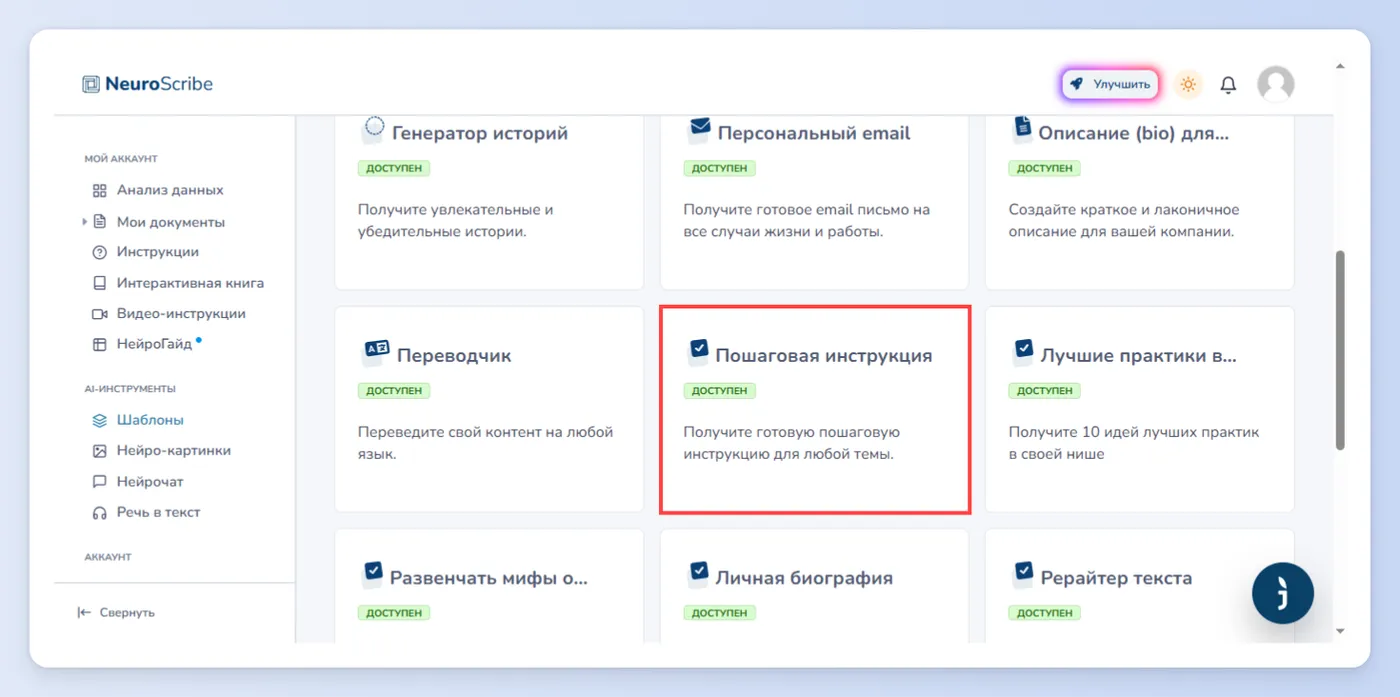The height and width of the screenshot is (697, 1400).
Task: Click the page vertical scrollbar thumb
Action: pos(1340,350)
